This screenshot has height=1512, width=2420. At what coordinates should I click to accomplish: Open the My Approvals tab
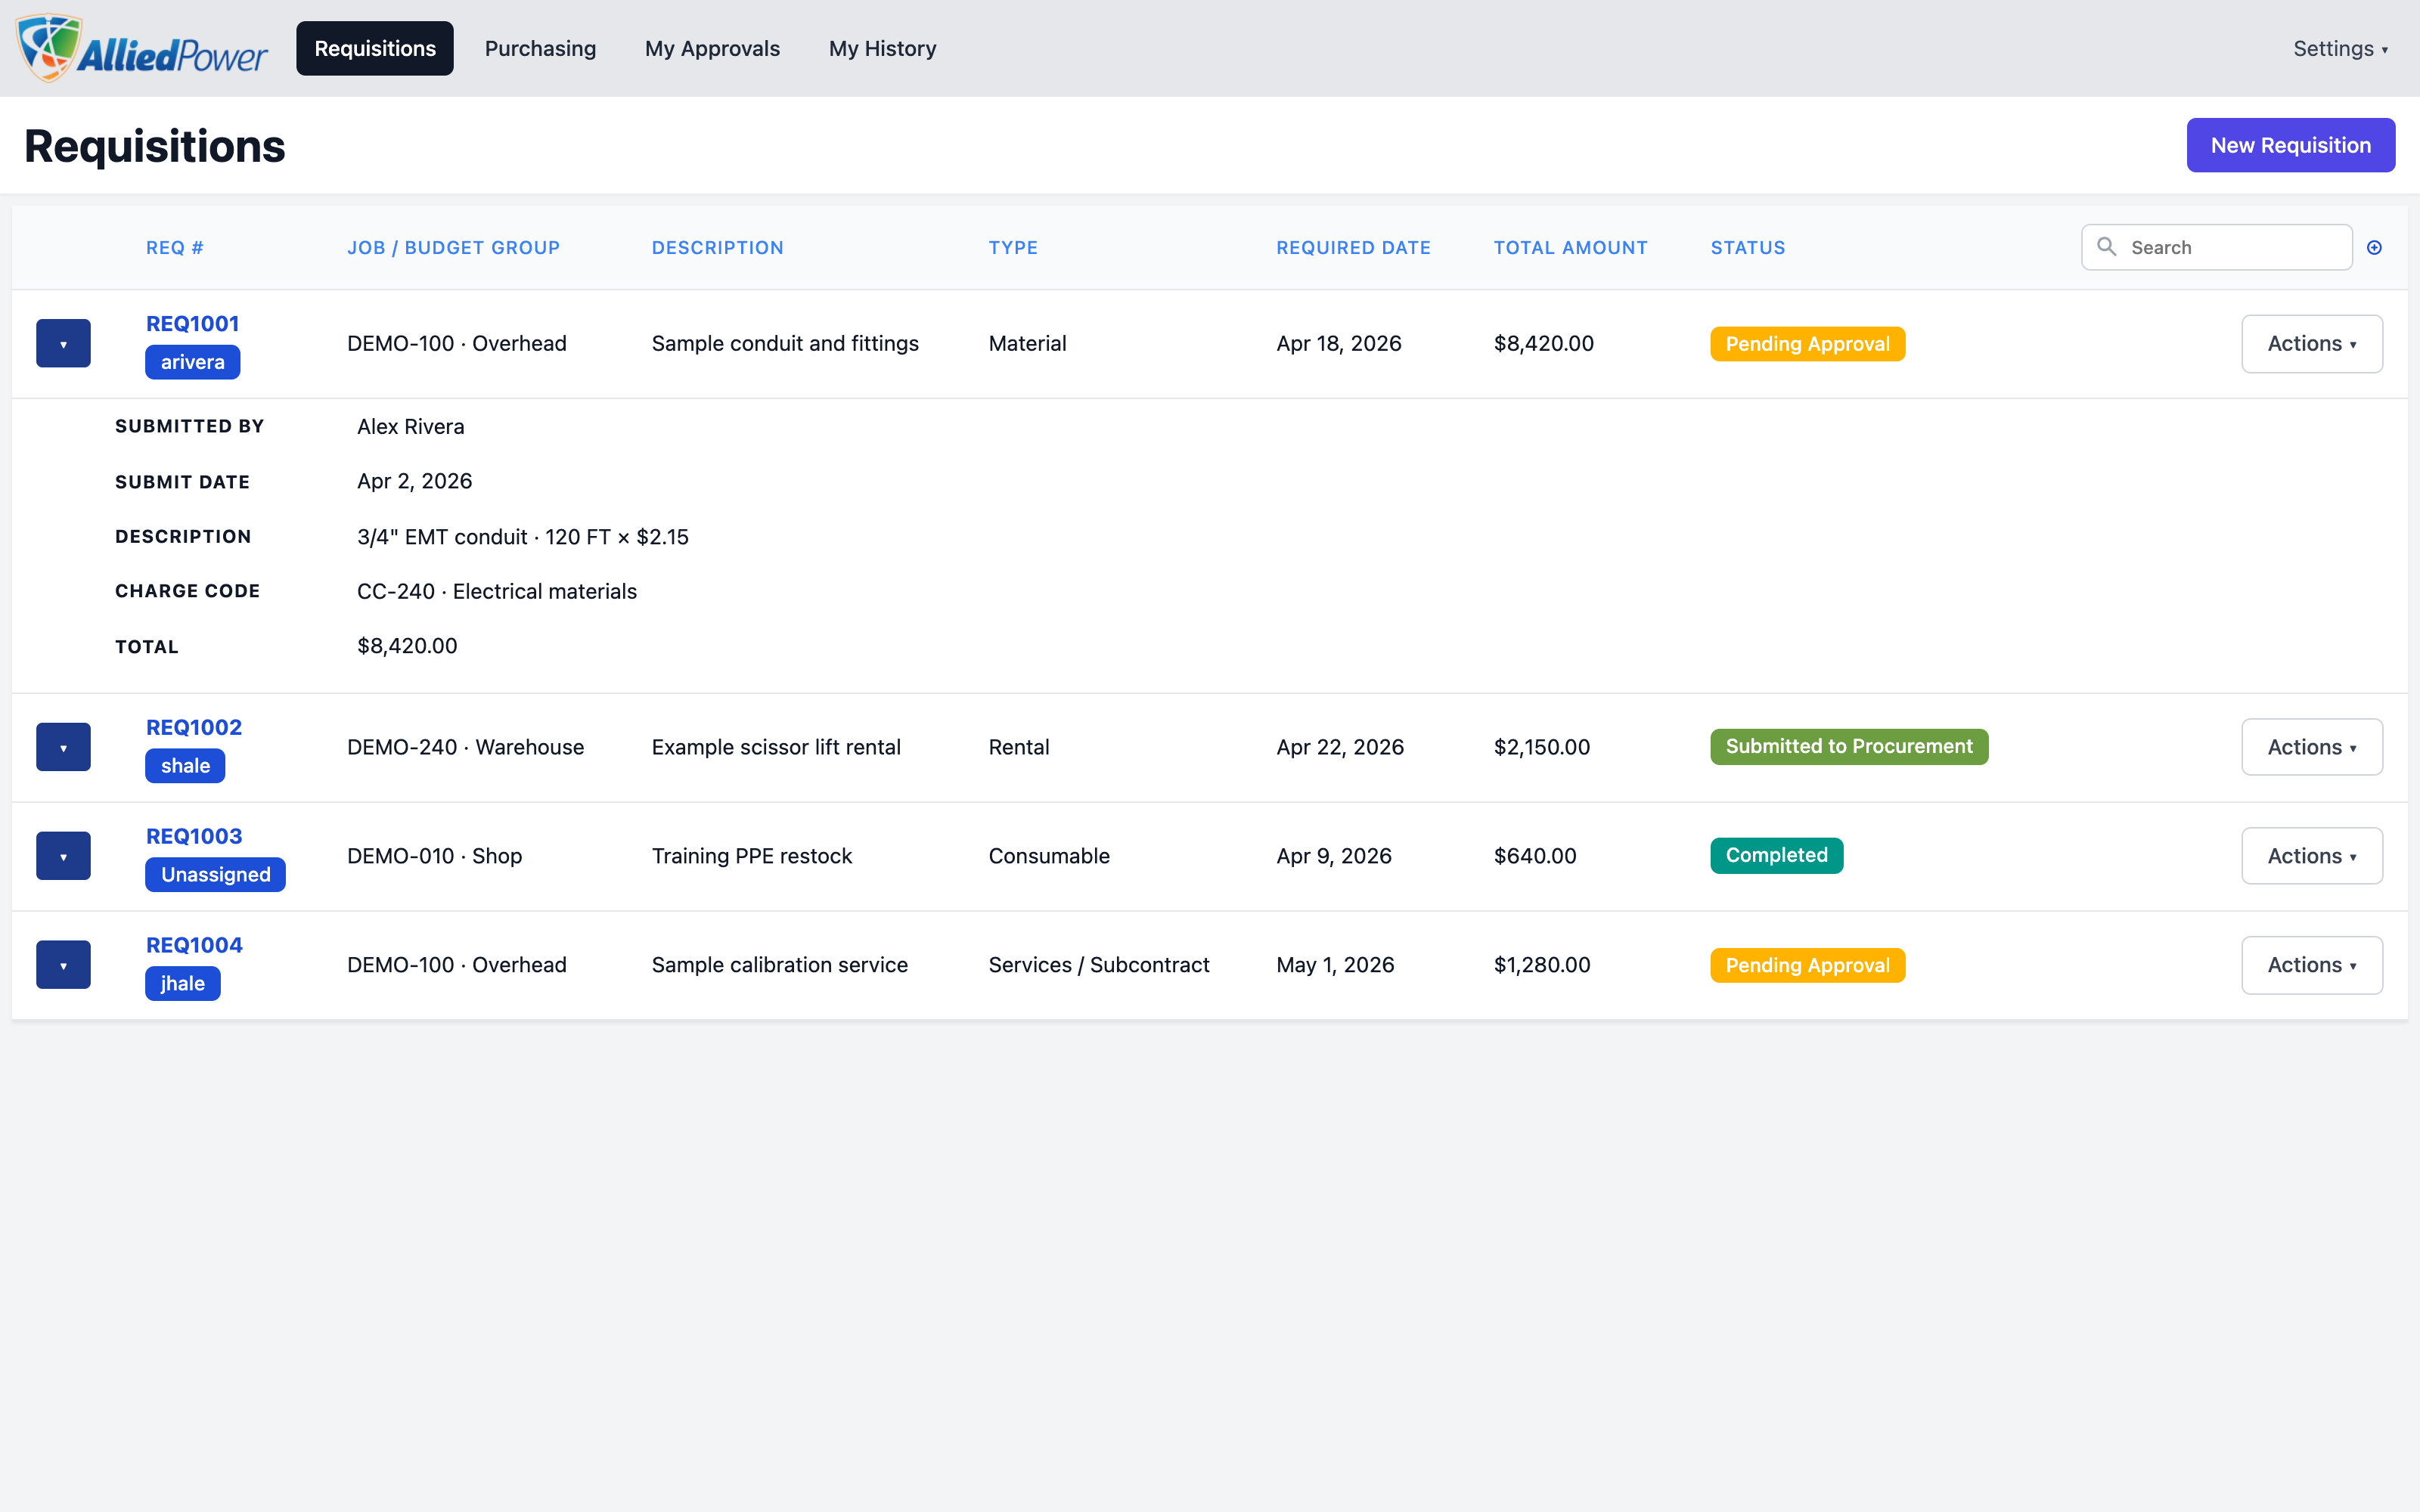(x=712, y=48)
